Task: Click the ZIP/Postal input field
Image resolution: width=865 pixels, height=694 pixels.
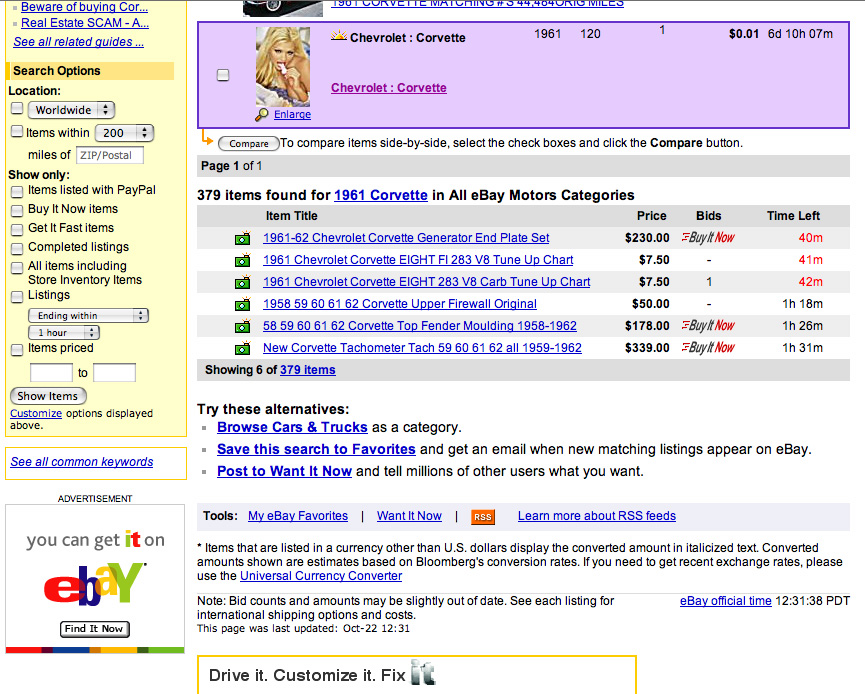Action: tap(110, 155)
